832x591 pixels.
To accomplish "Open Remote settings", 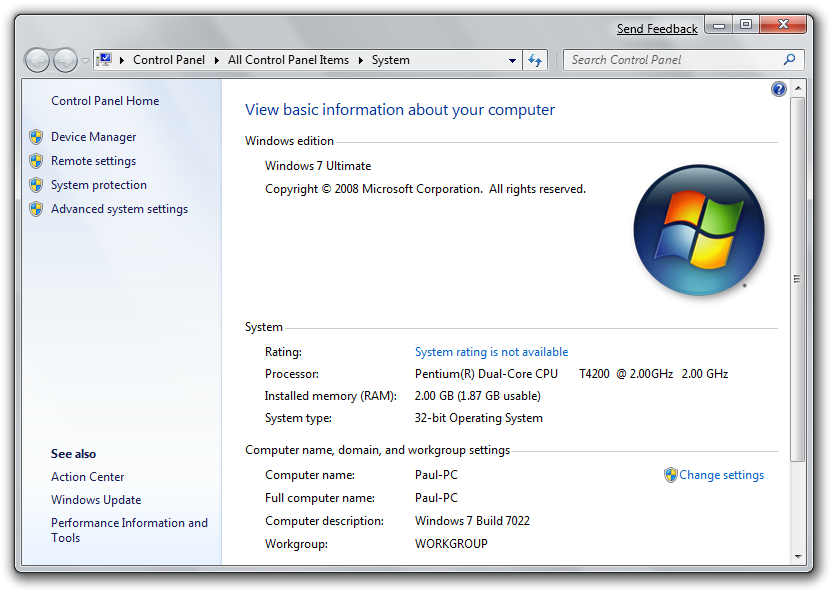I will pos(93,161).
